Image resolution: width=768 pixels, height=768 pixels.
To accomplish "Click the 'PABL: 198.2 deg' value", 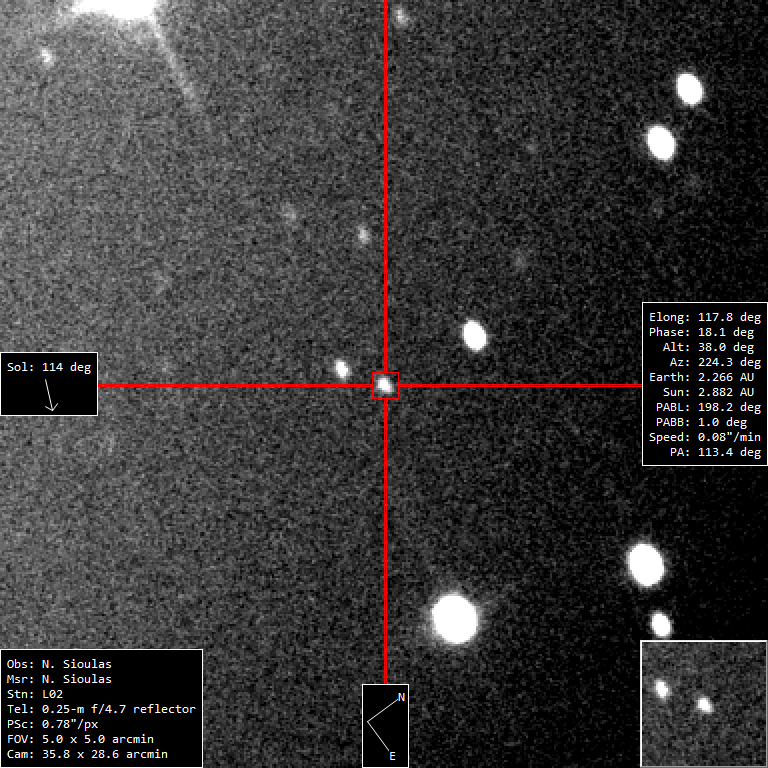I will 708,407.
